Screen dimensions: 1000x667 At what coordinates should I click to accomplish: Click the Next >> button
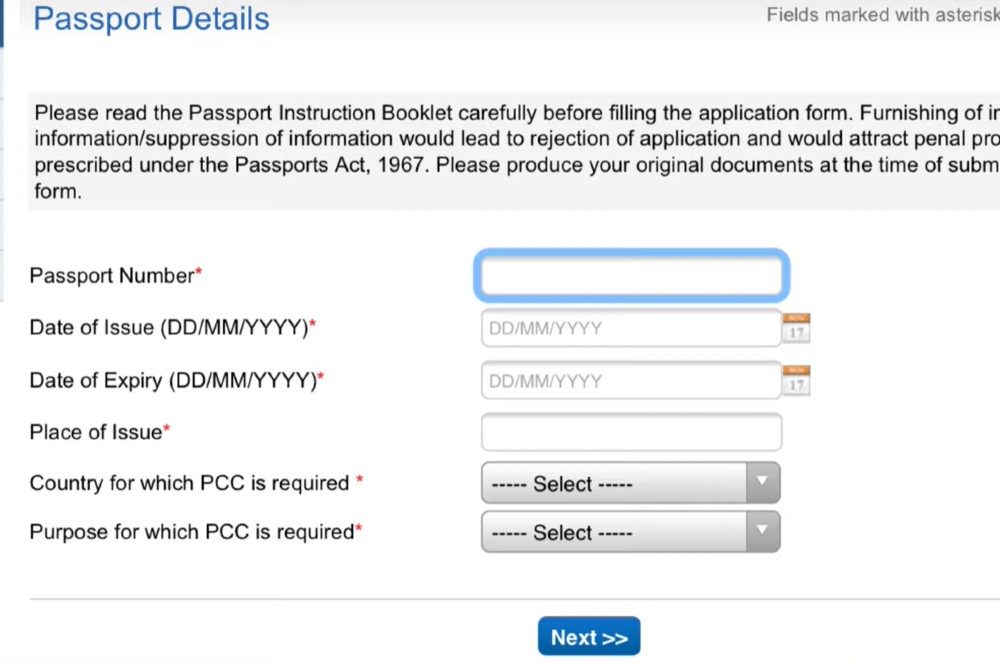click(x=589, y=636)
